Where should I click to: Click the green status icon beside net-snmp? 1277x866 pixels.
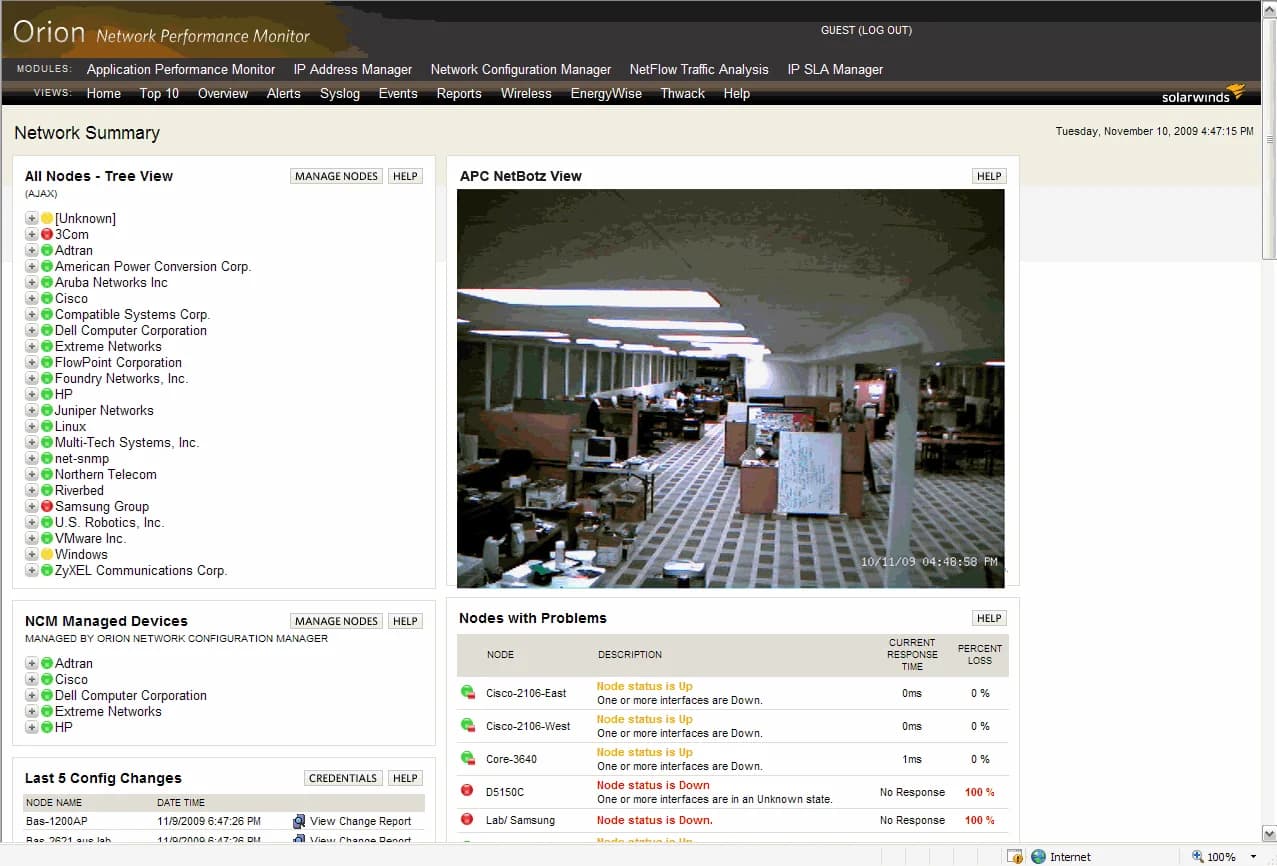pos(47,458)
